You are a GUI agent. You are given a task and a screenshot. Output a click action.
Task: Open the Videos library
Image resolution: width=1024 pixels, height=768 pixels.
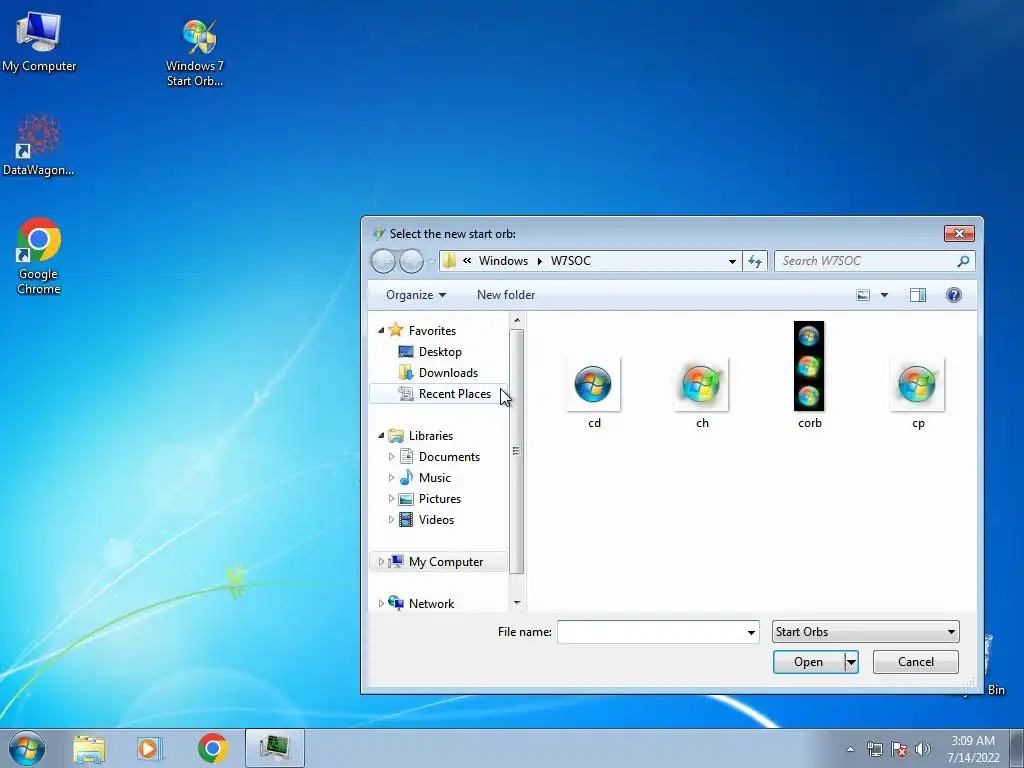[436, 520]
